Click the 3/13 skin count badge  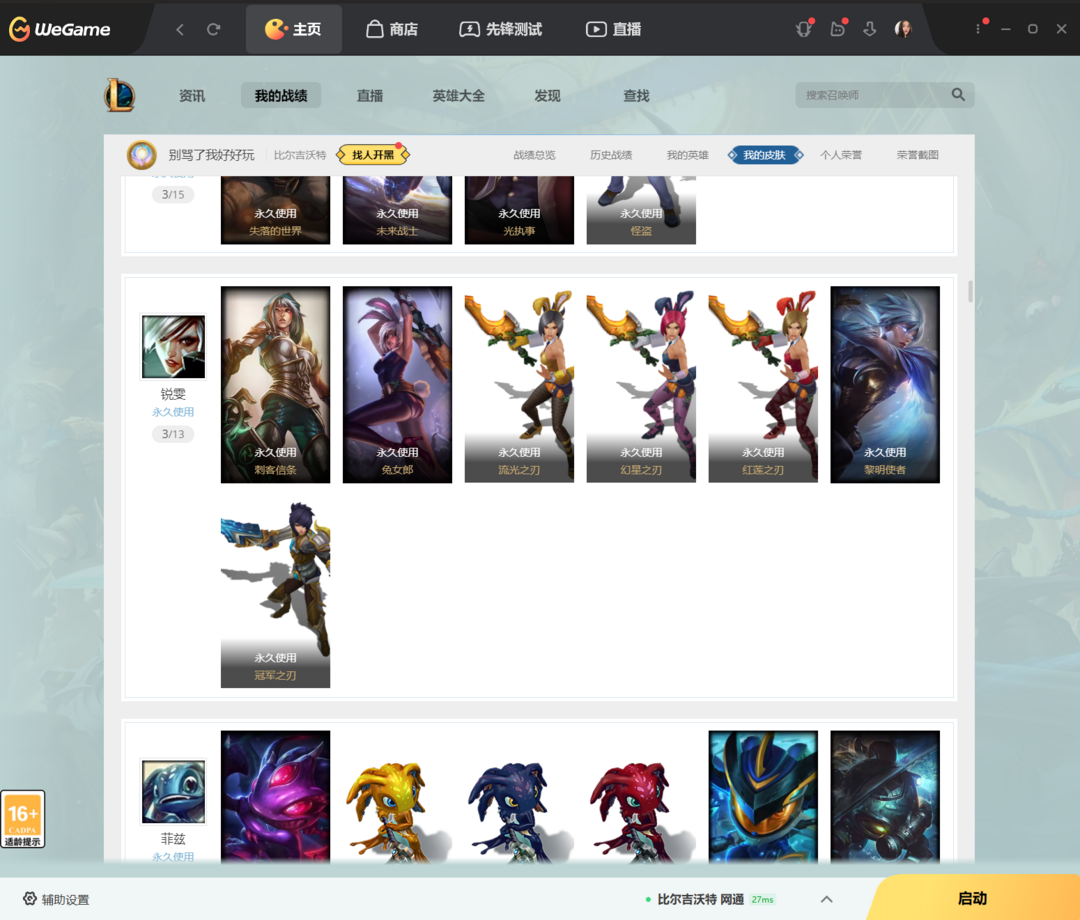173,434
